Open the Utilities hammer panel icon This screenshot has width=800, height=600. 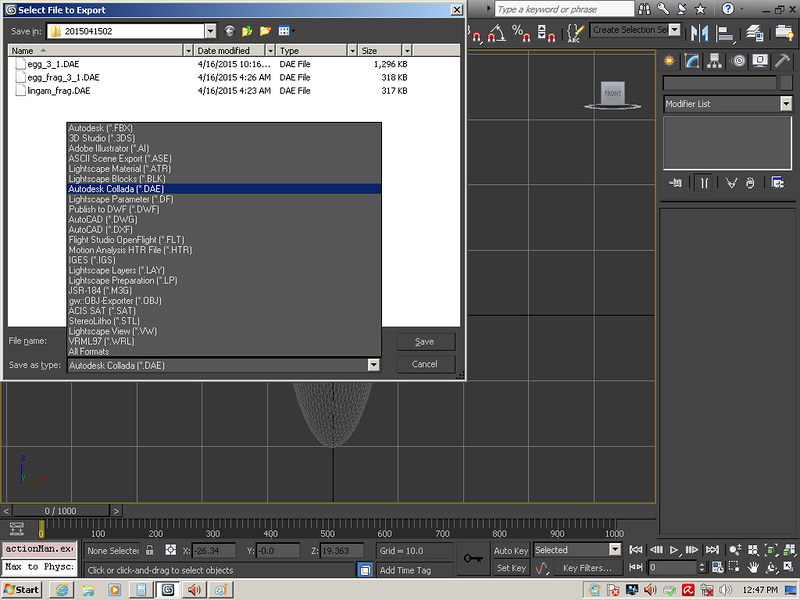tap(783, 61)
